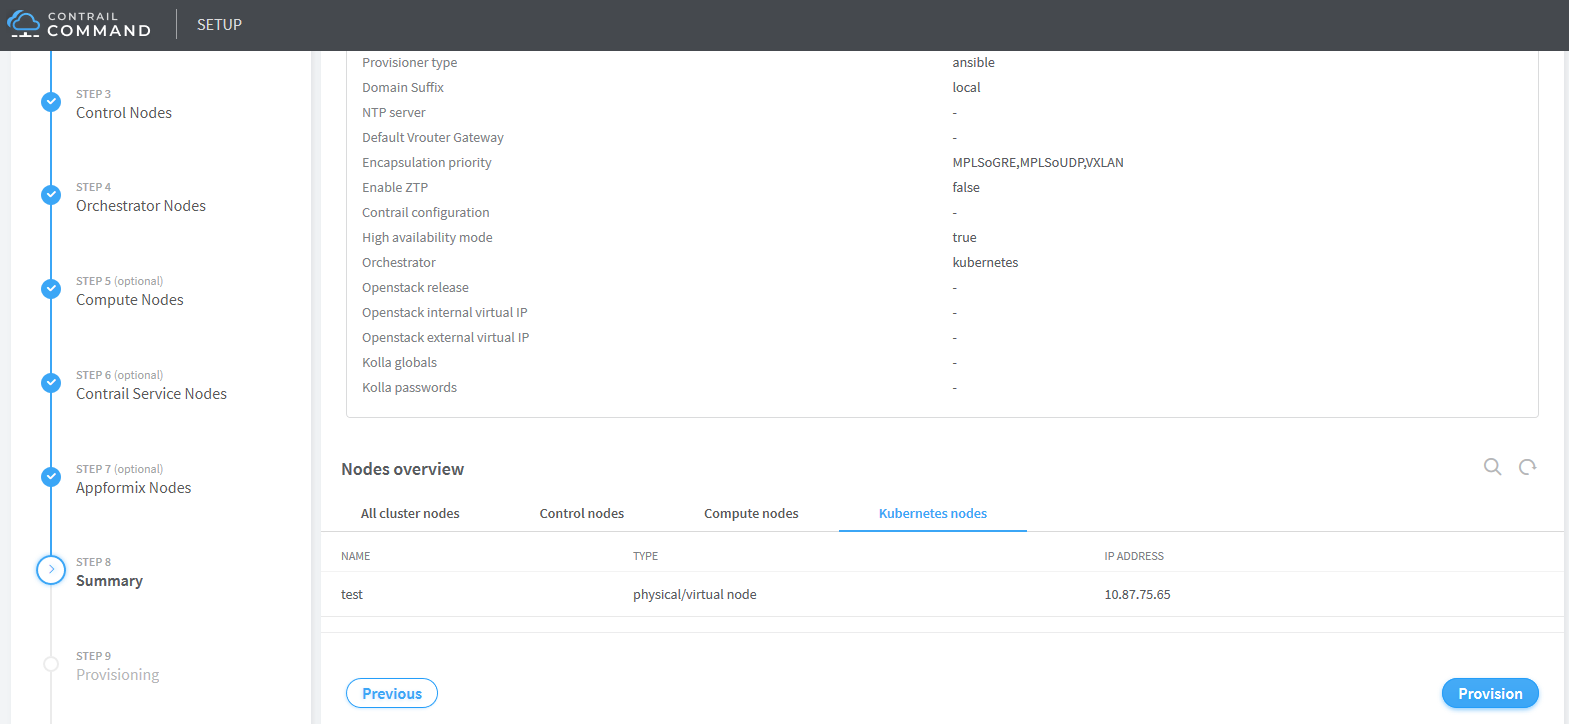Select the Summary step label
This screenshot has height=724, width=1569.
click(109, 581)
